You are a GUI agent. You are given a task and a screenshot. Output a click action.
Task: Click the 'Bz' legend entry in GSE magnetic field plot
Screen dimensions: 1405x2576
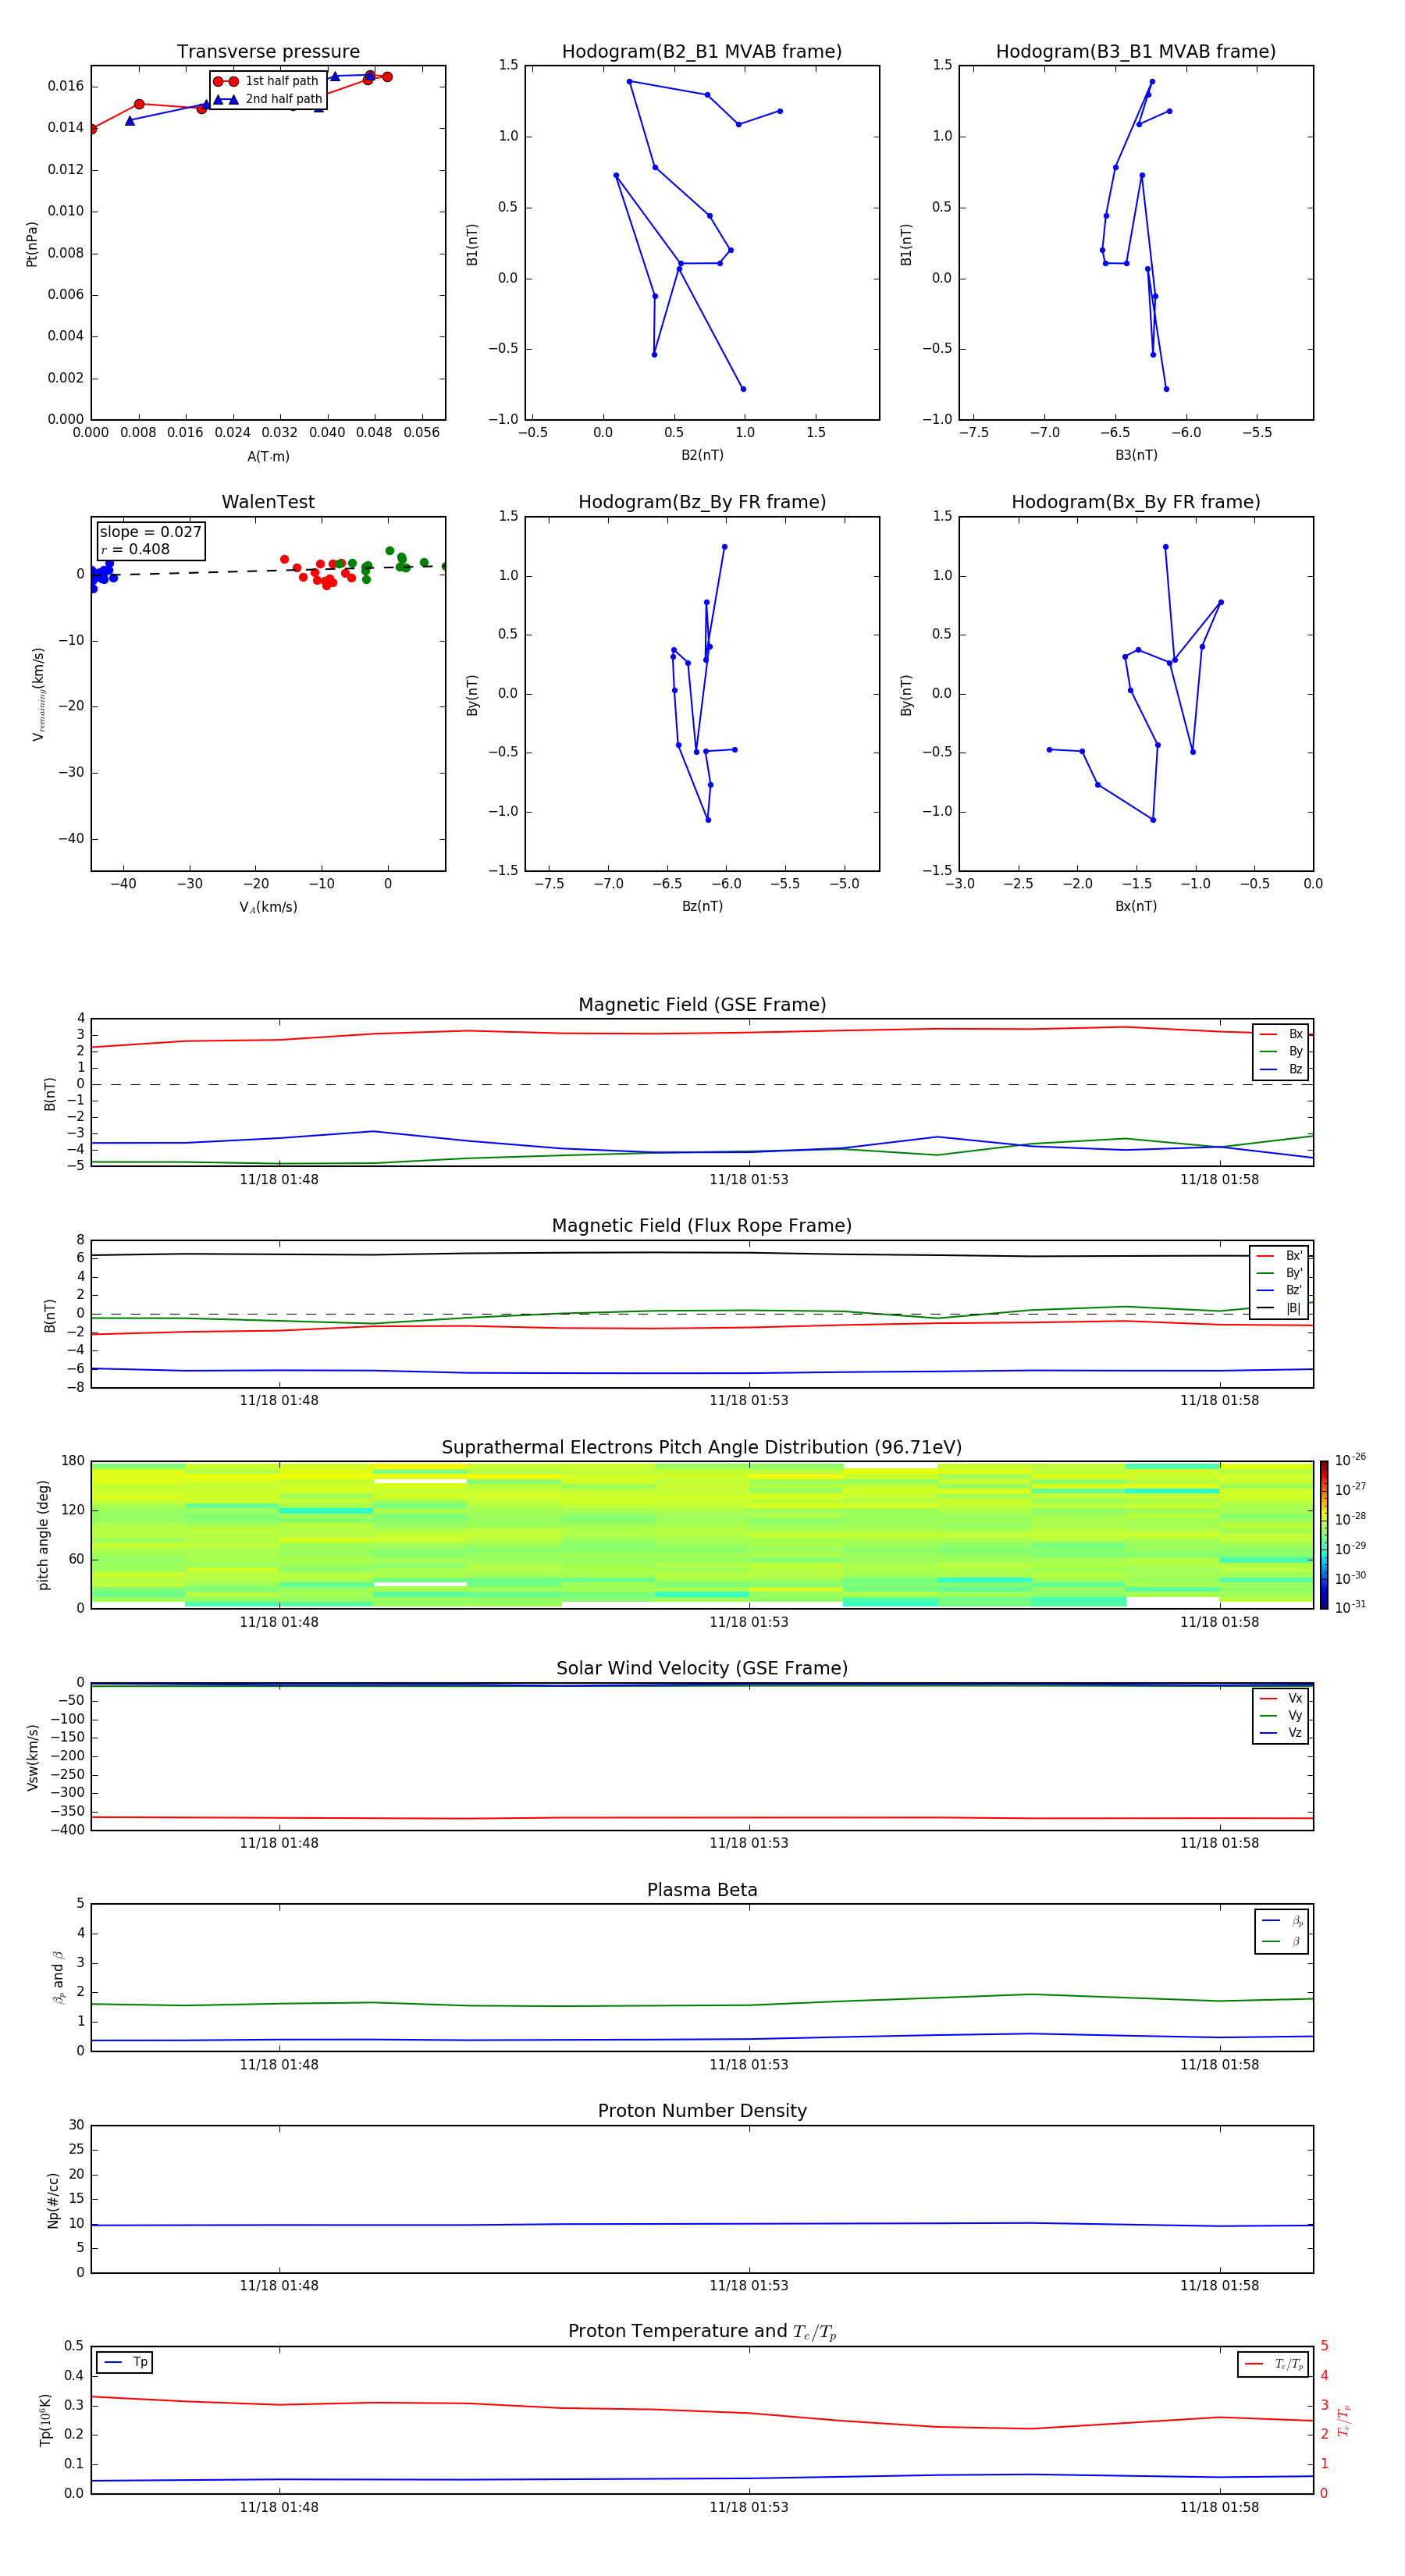[x=1281, y=1069]
